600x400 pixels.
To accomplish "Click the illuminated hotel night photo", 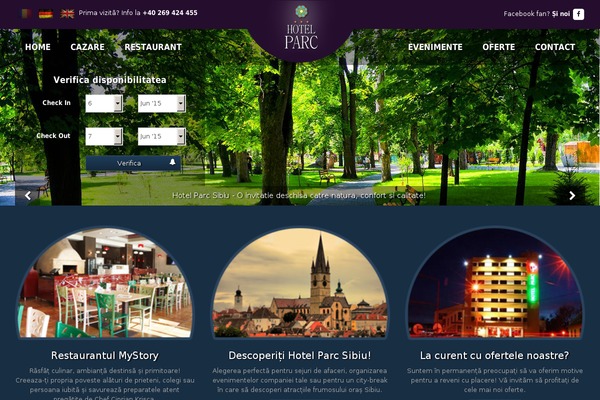I will click(x=494, y=283).
